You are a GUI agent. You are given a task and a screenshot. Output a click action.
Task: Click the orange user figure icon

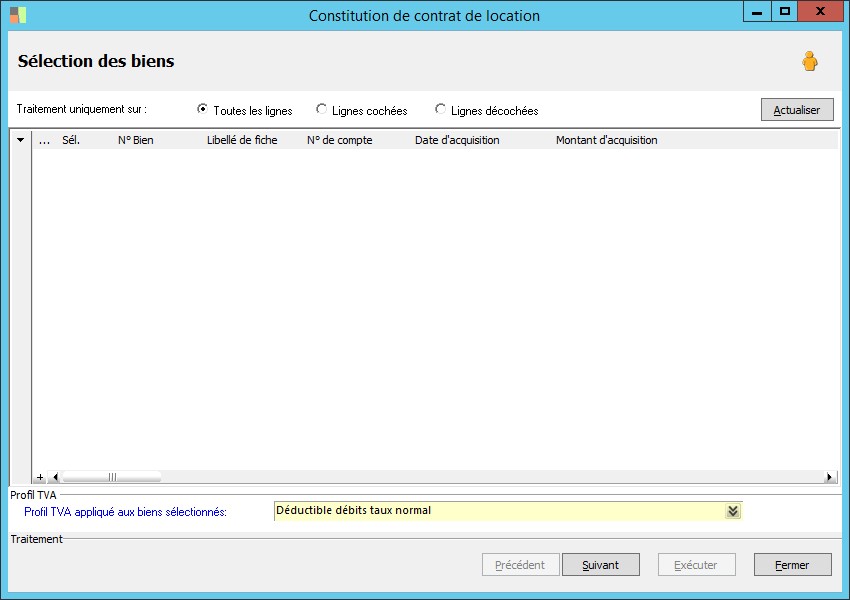[x=810, y=61]
